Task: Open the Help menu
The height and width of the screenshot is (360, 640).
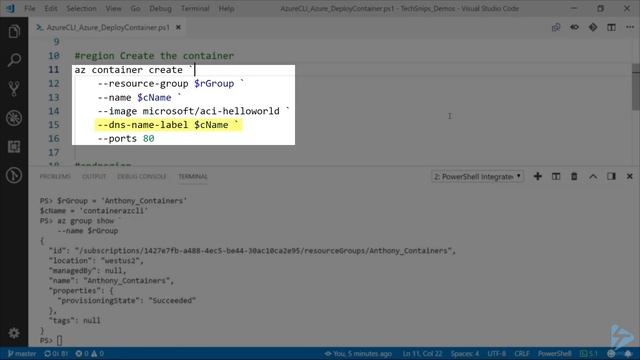Action: [x=226, y=8]
